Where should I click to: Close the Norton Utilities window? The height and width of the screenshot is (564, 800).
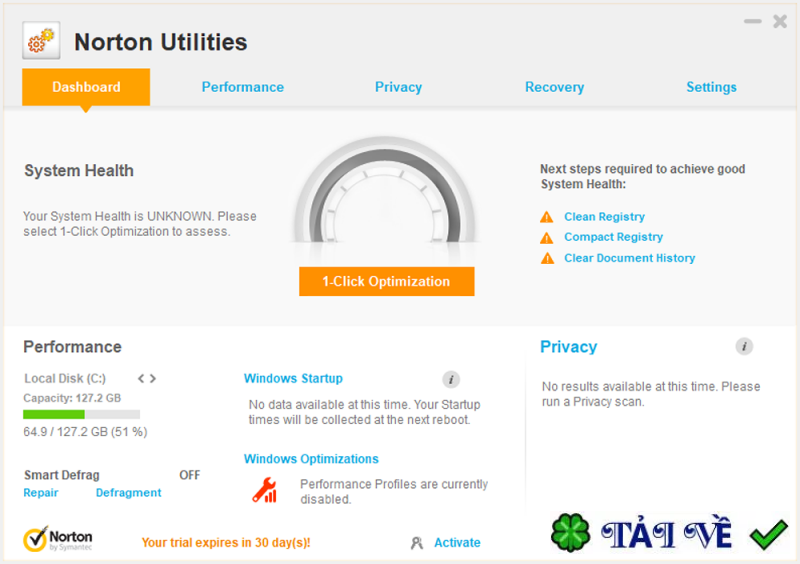780,21
